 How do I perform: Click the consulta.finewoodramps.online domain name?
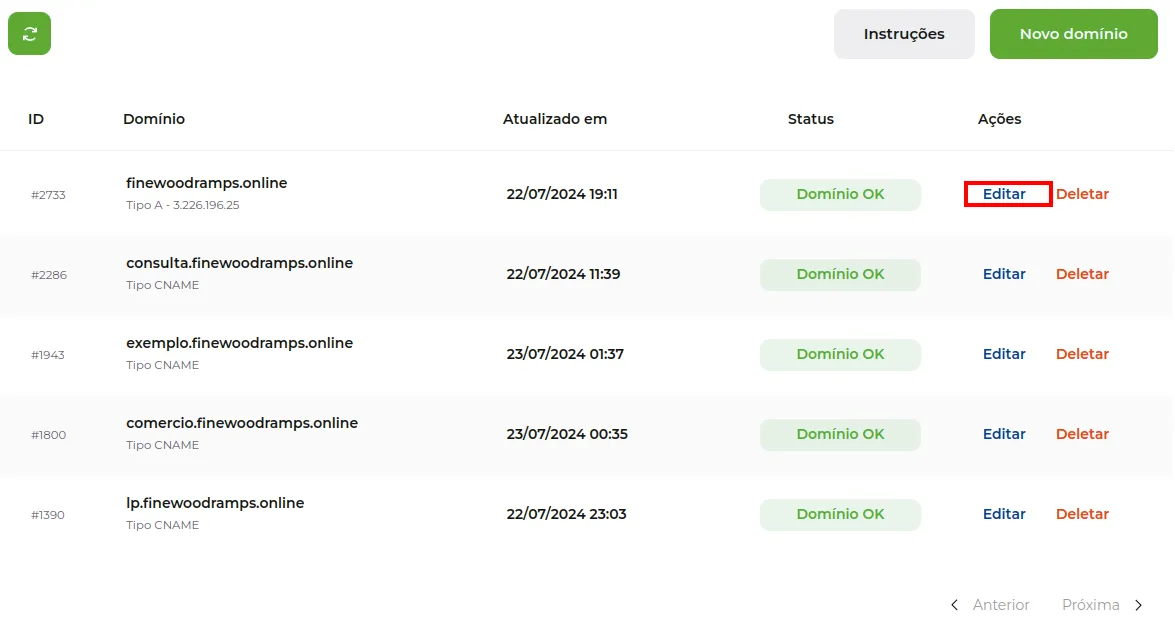pyautogui.click(x=239, y=263)
